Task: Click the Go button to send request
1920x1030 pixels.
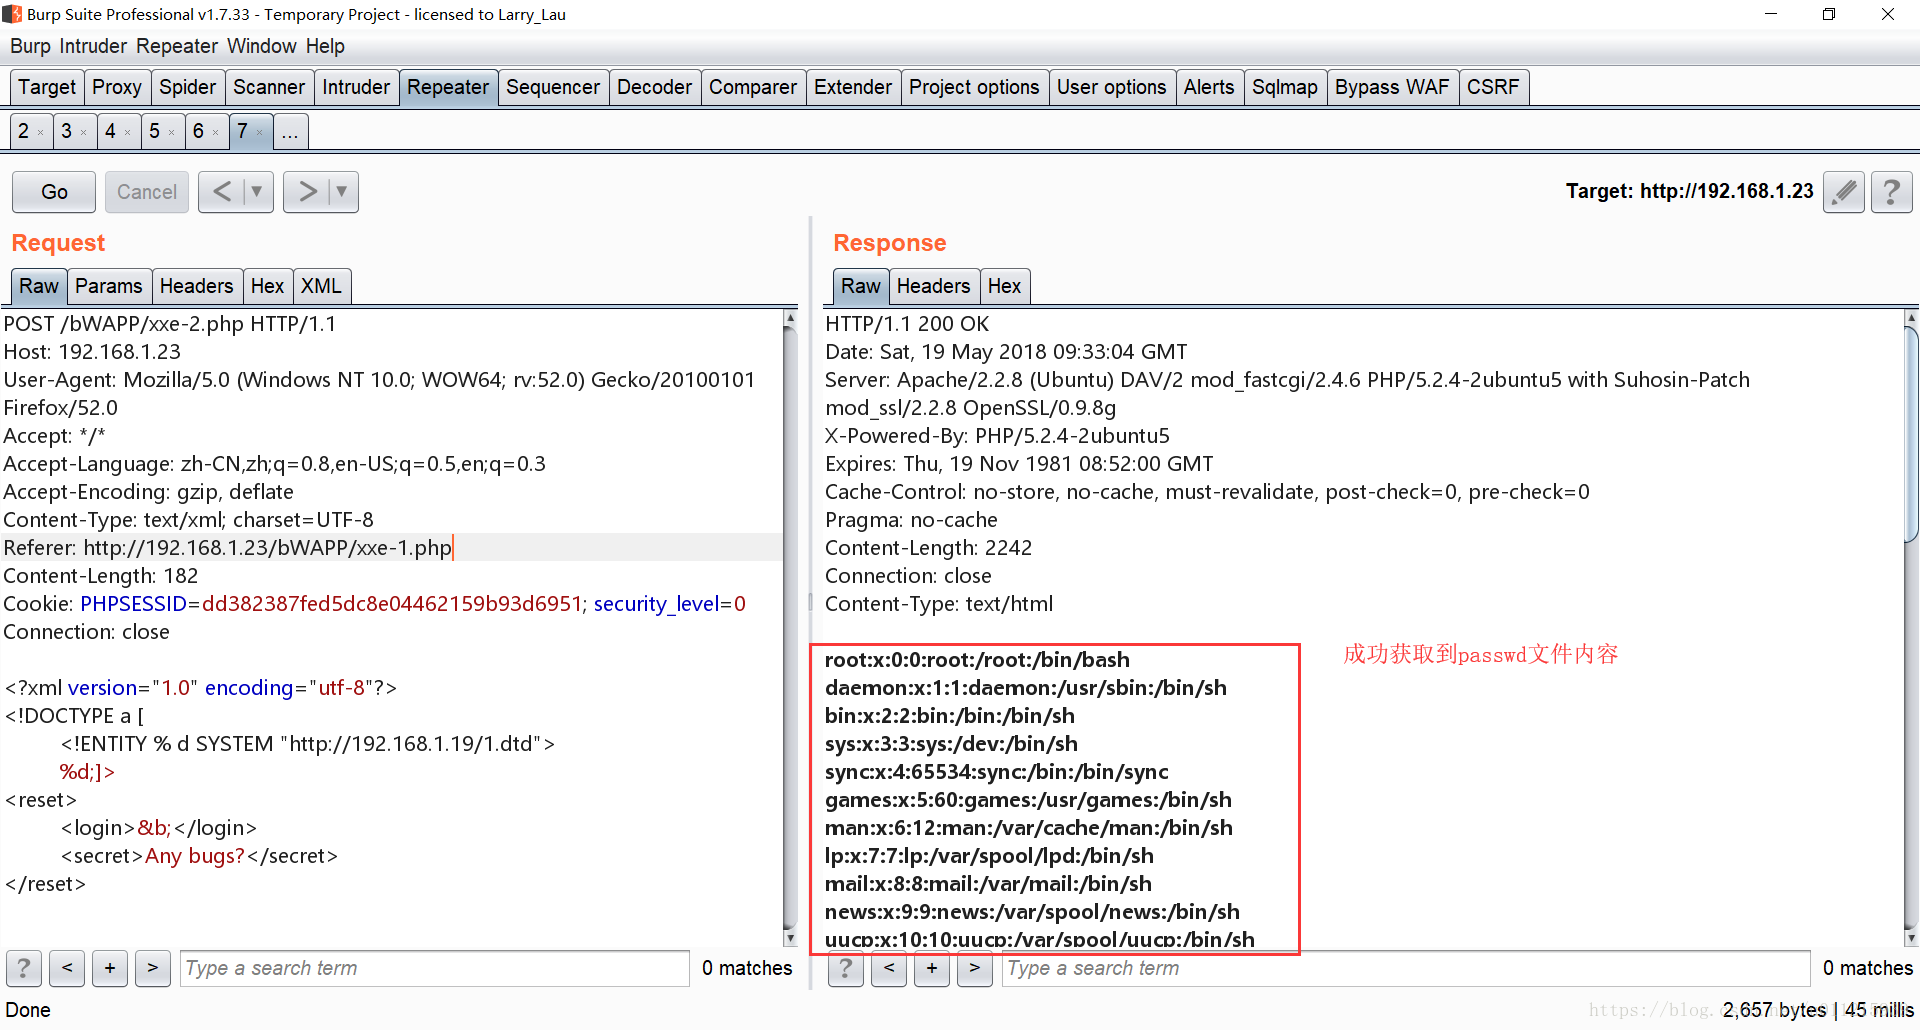Action: point(54,192)
